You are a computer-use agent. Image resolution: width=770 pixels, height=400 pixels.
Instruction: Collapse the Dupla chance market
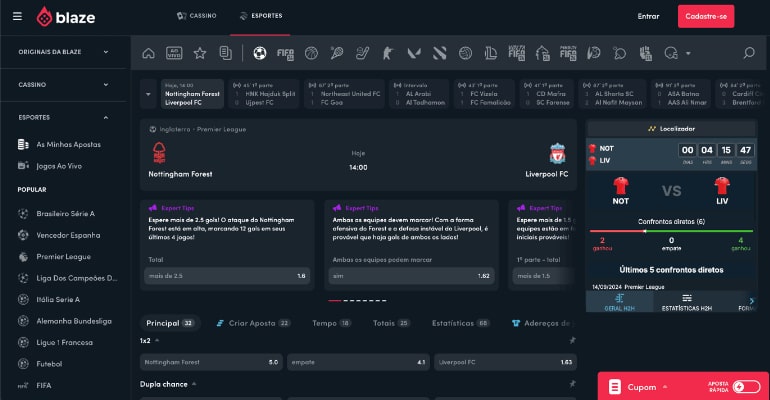click(x=194, y=384)
